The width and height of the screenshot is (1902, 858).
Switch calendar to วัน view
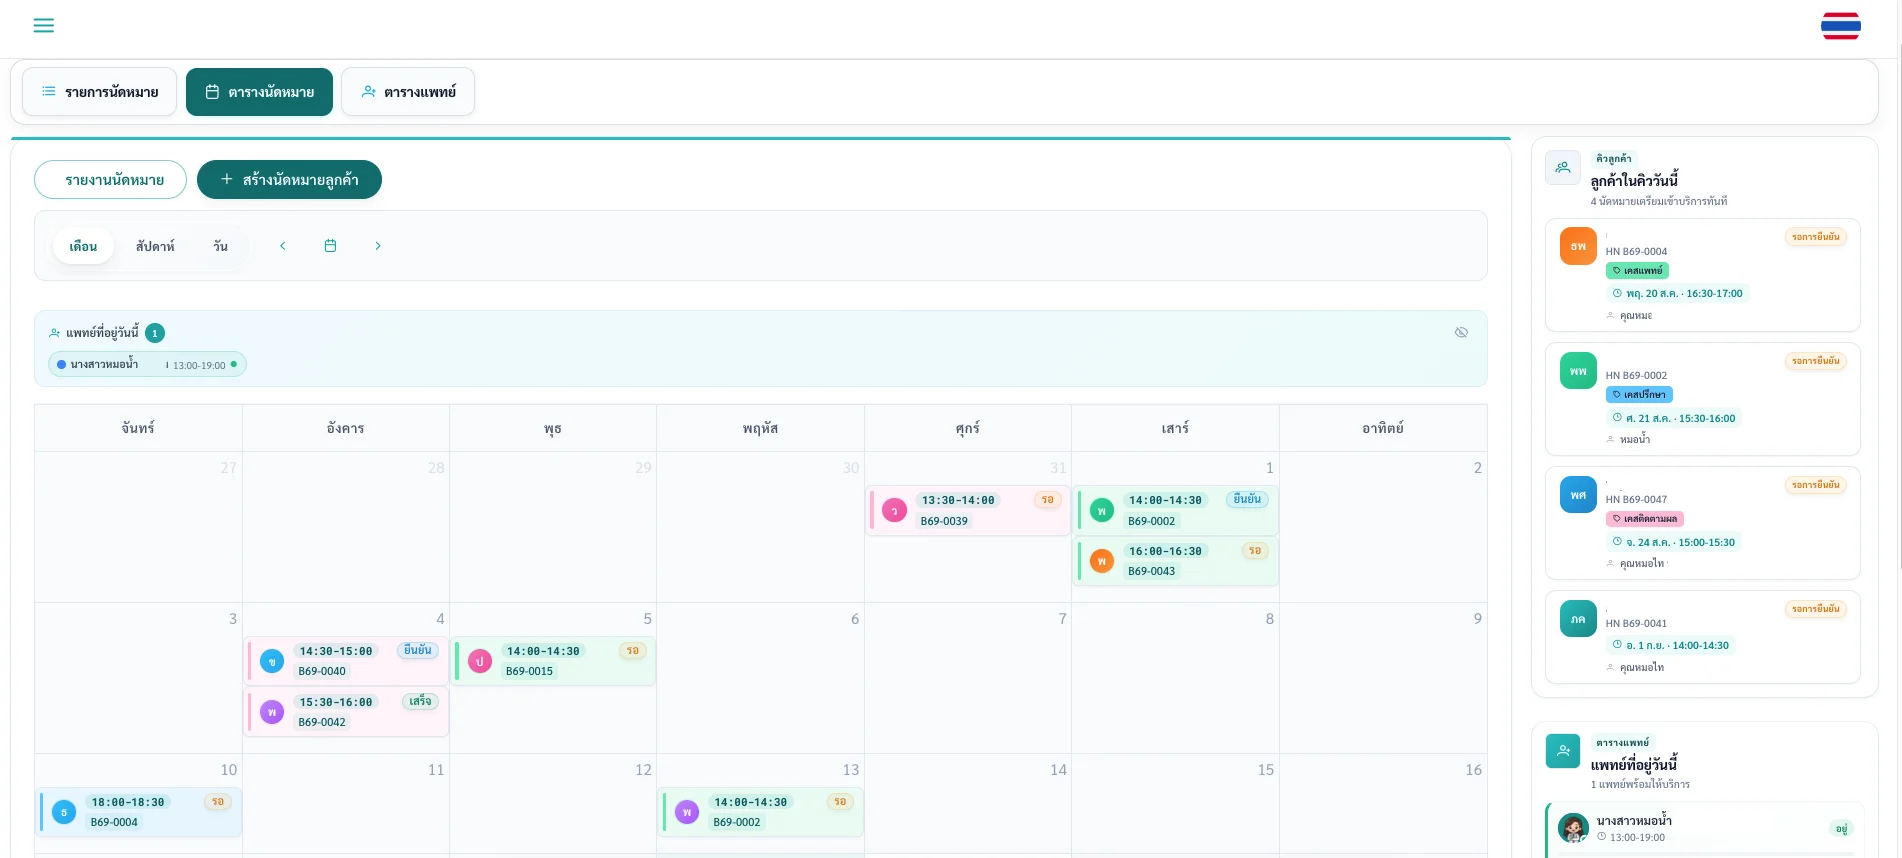(221, 246)
